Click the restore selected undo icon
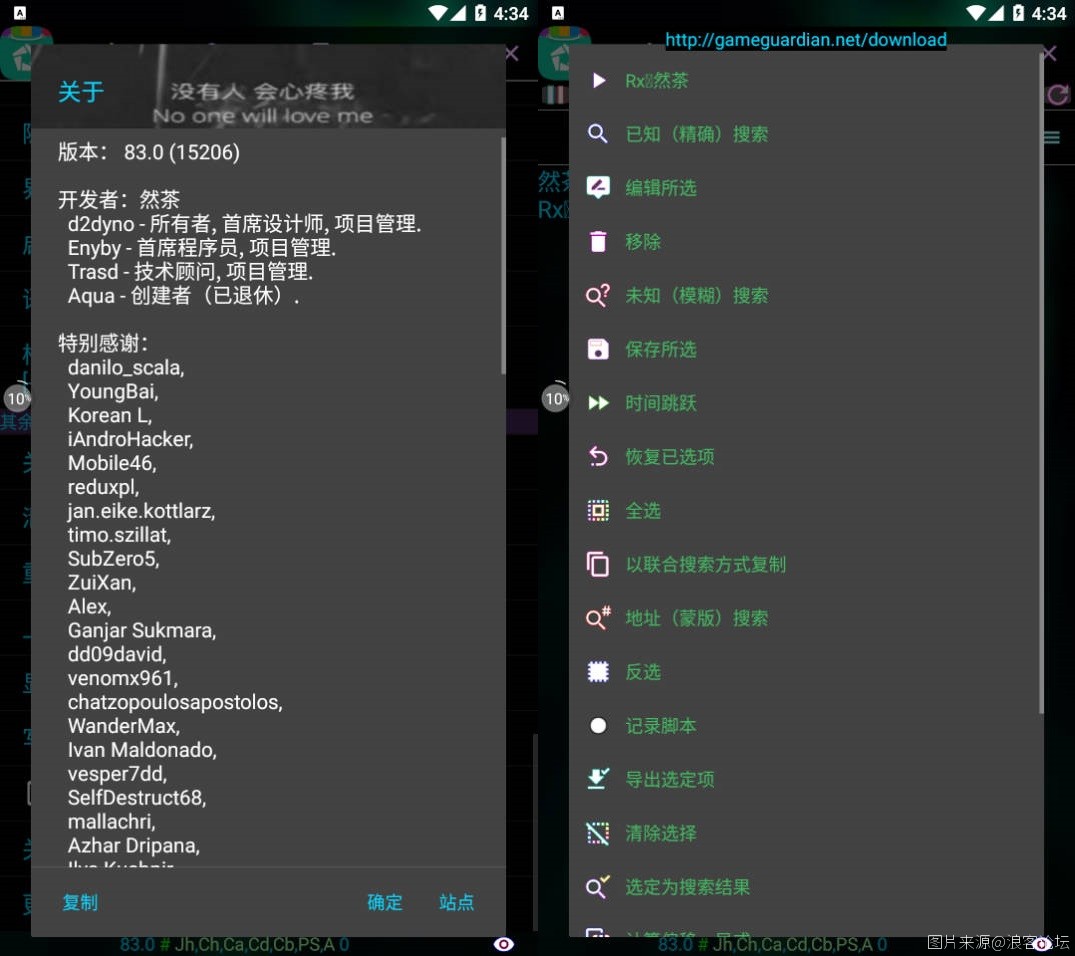The width and height of the screenshot is (1075, 956). coord(598,456)
